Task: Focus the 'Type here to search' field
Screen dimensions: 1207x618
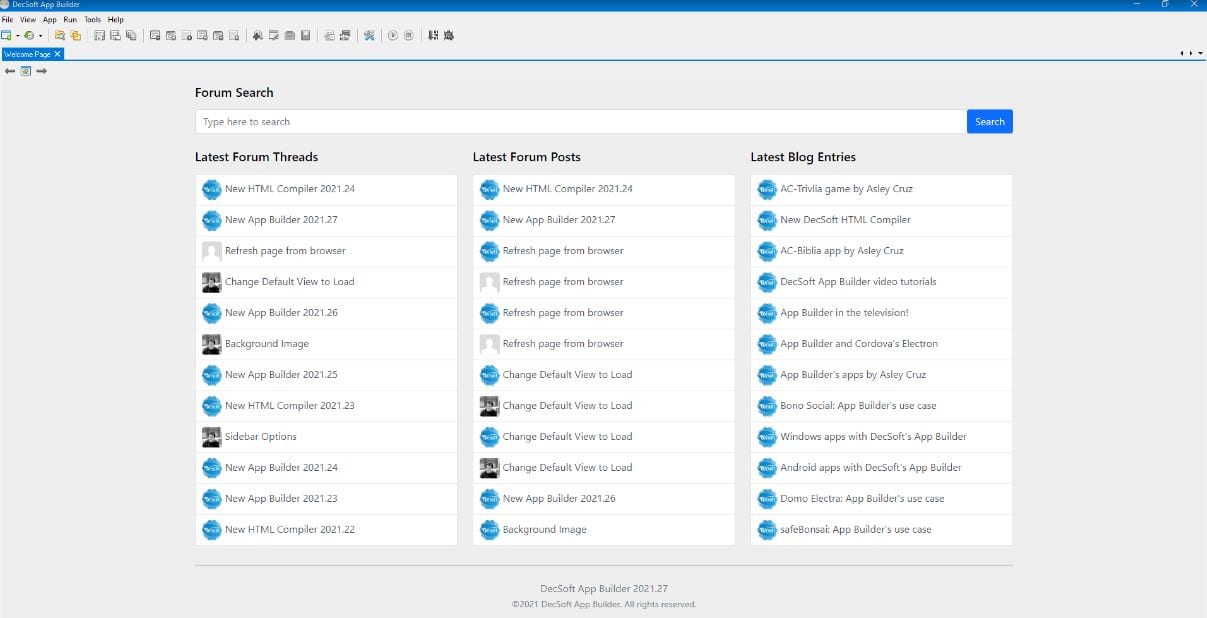Action: click(581, 122)
